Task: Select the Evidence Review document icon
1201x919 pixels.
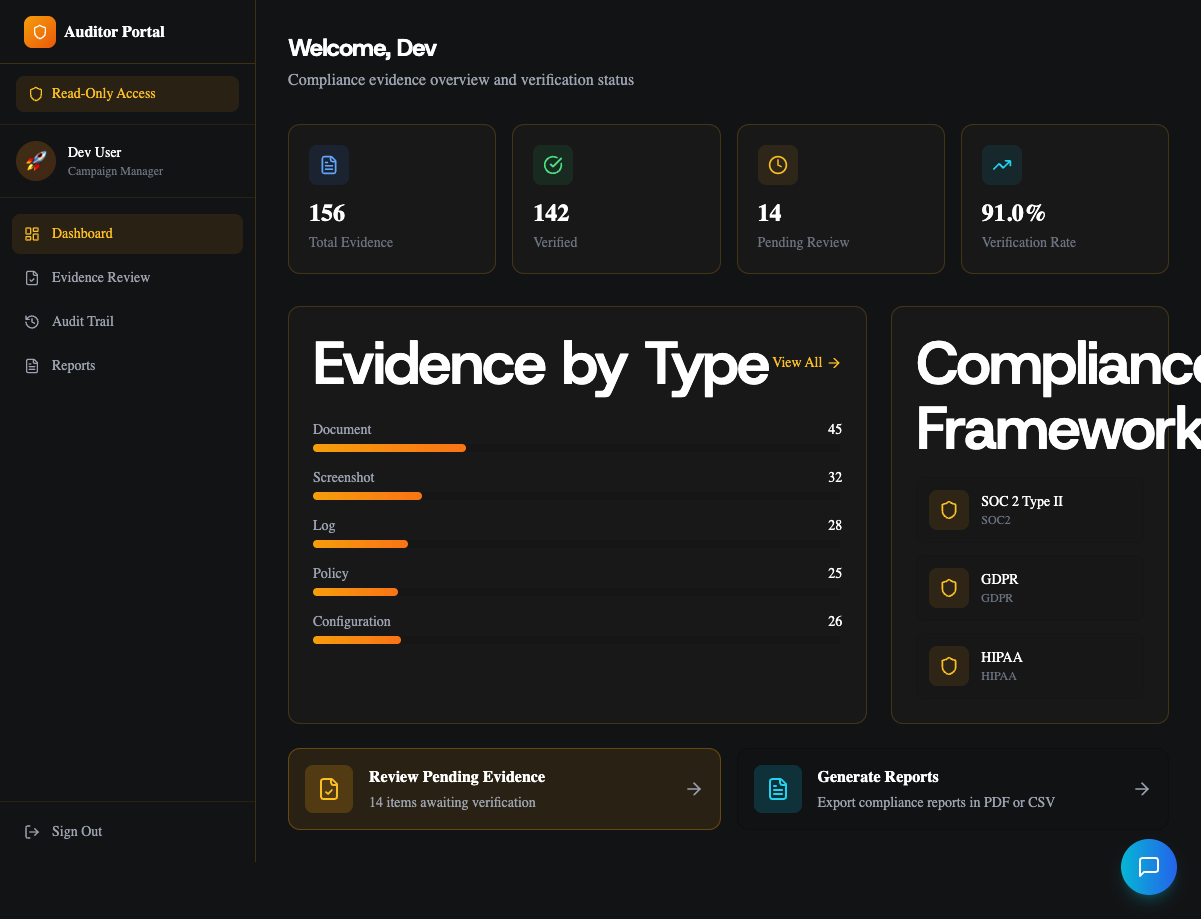Action: point(31,277)
